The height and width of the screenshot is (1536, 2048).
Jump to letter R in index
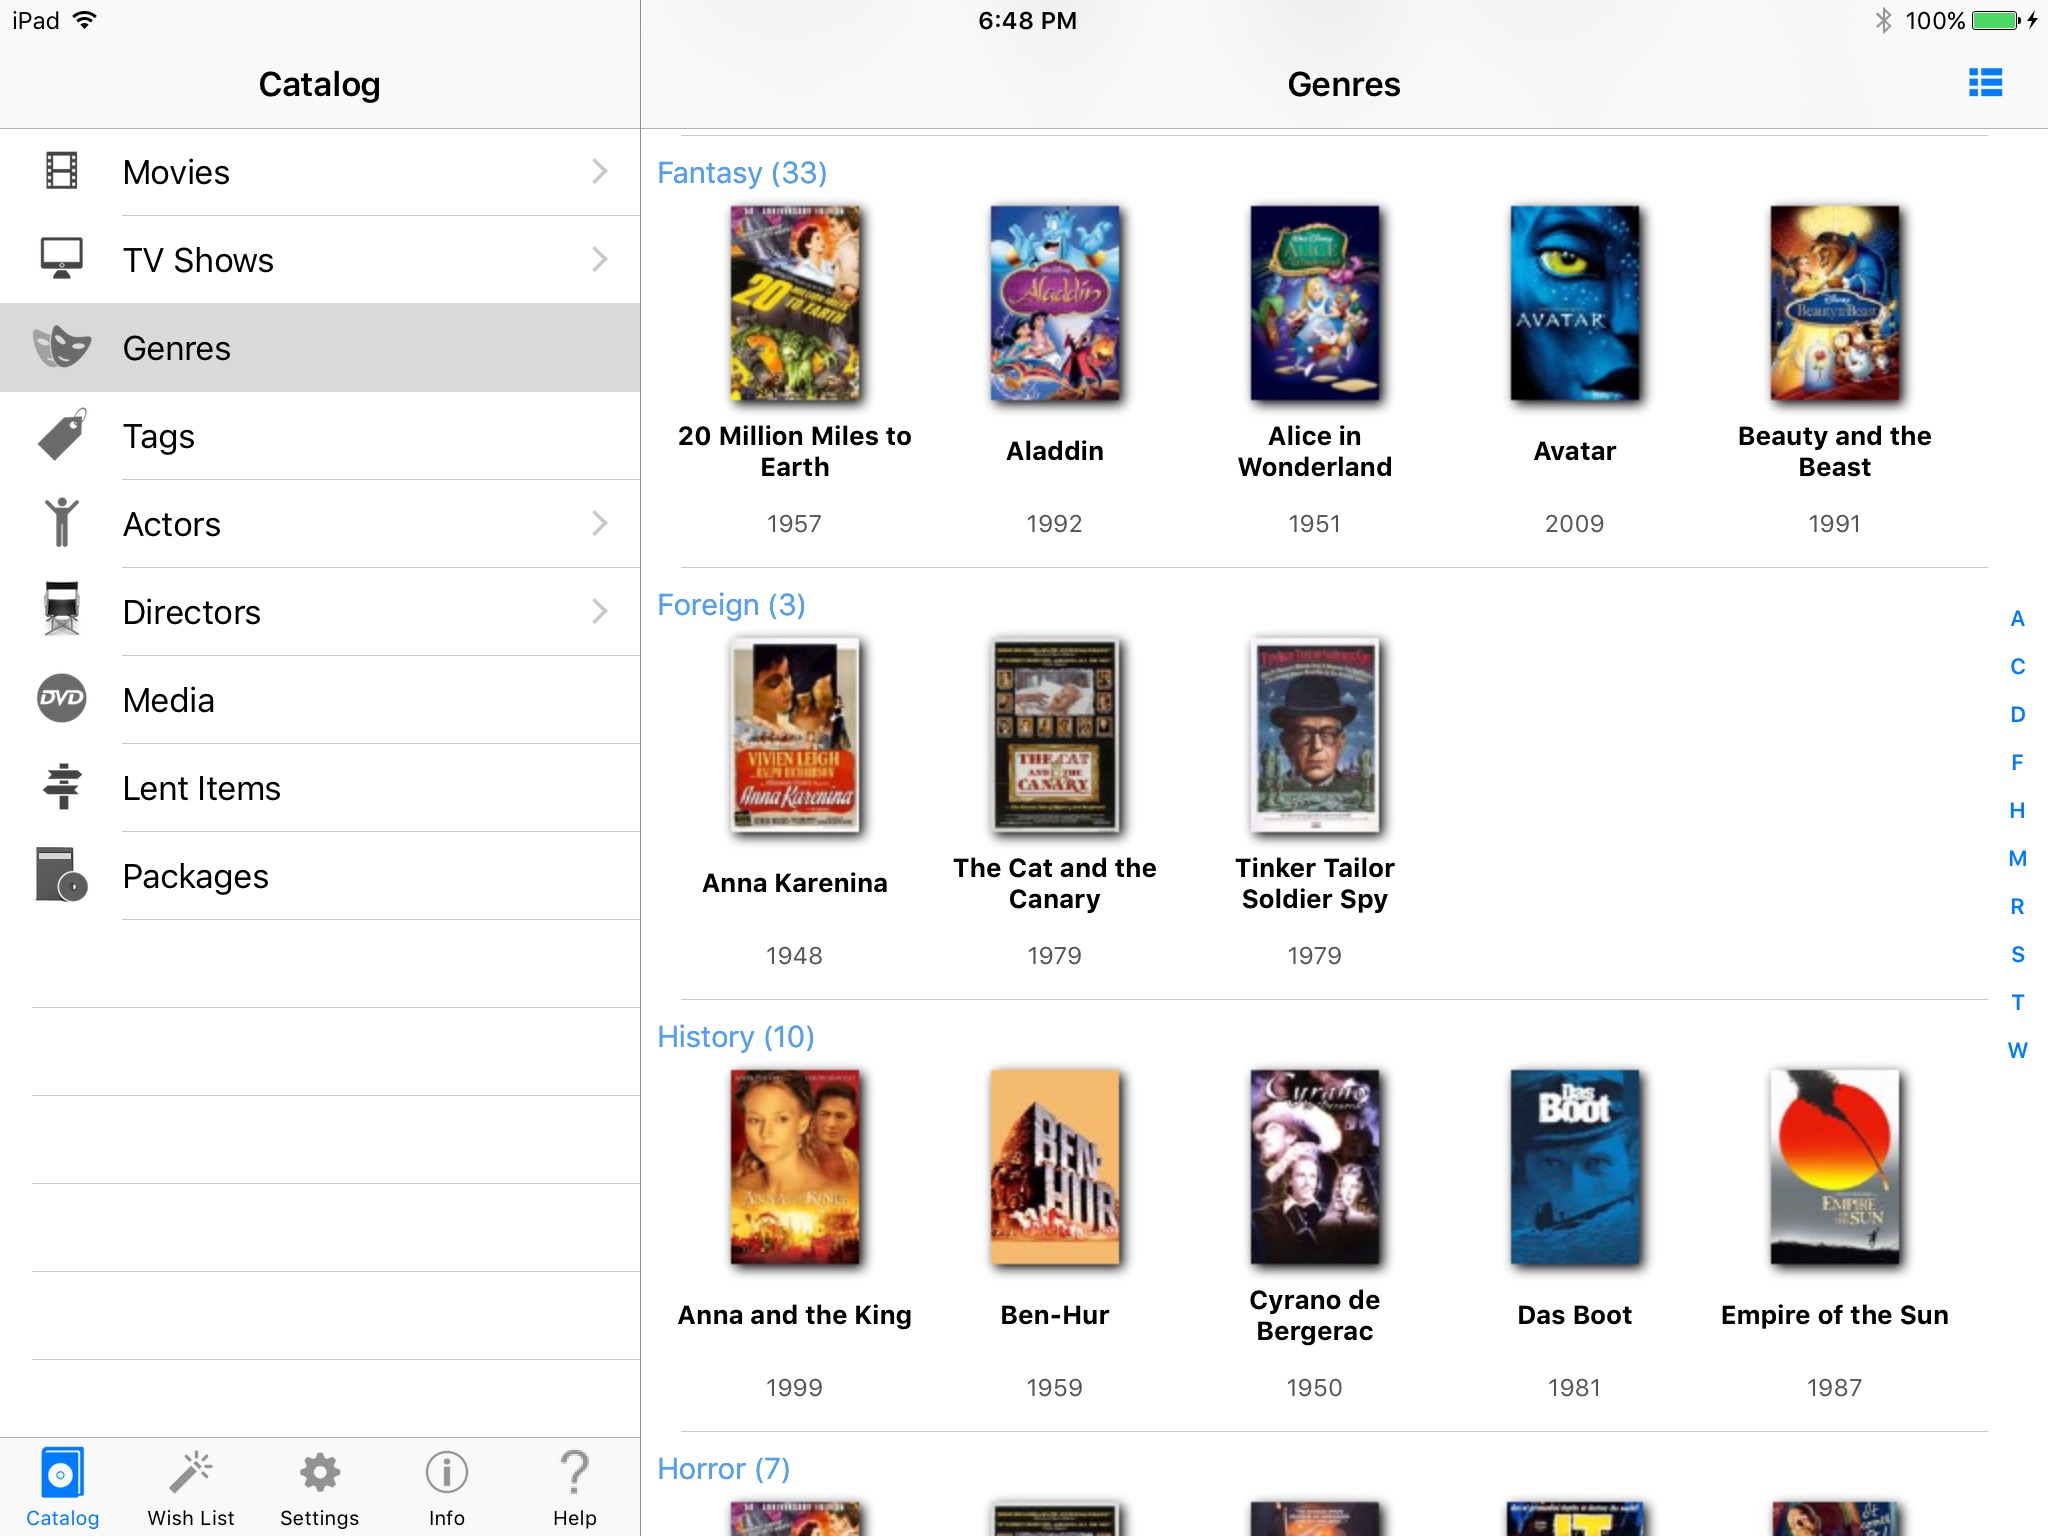pyautogui.click(x=2018, y=907)
